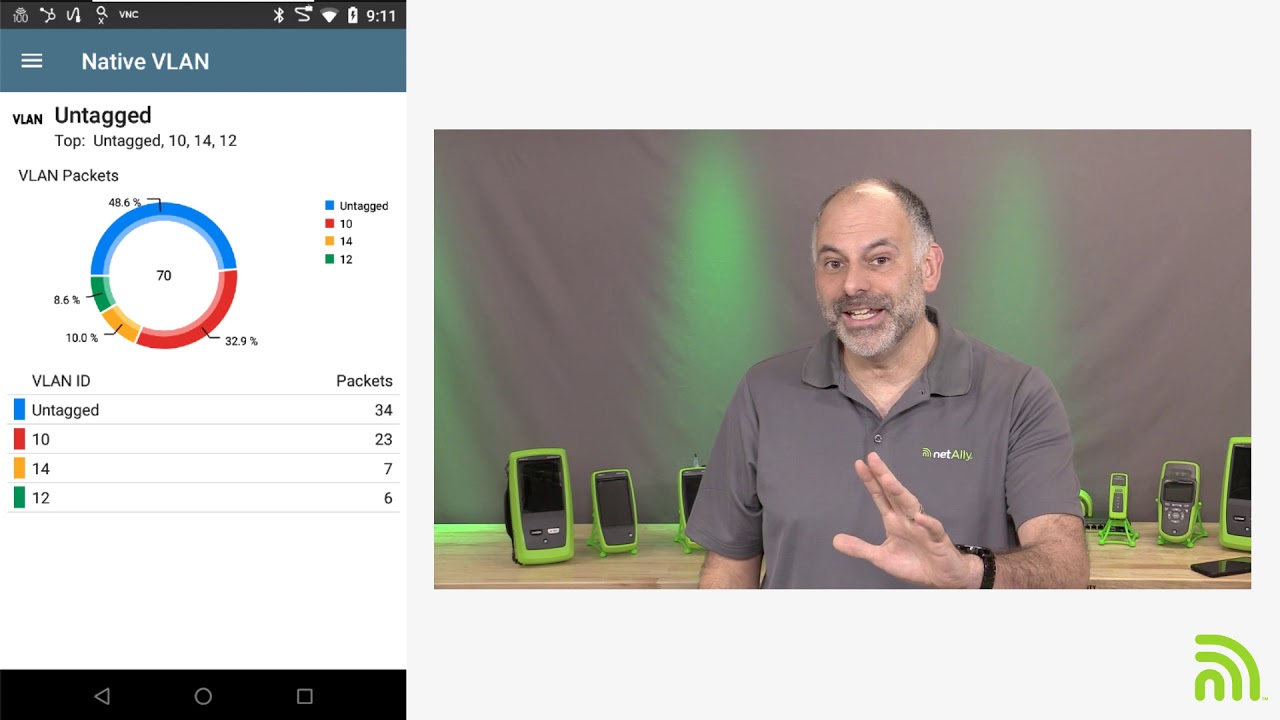The height and width of the screenshot is (720, 1280).
Task: Select the VLAN 12 table row
Action: 203,497
